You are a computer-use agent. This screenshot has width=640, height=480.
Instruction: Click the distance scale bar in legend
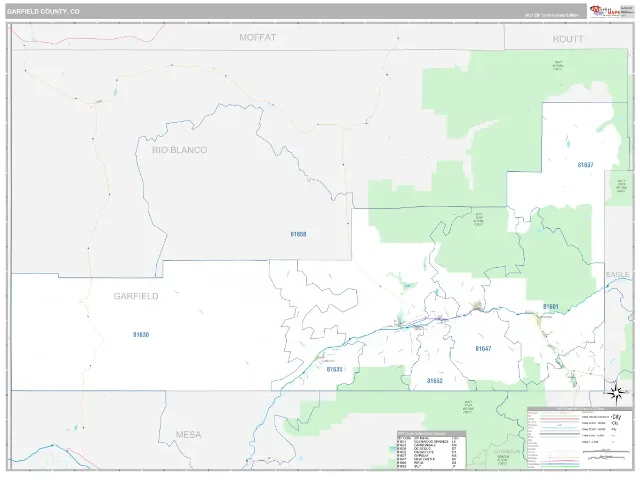[x=606, y=451]
